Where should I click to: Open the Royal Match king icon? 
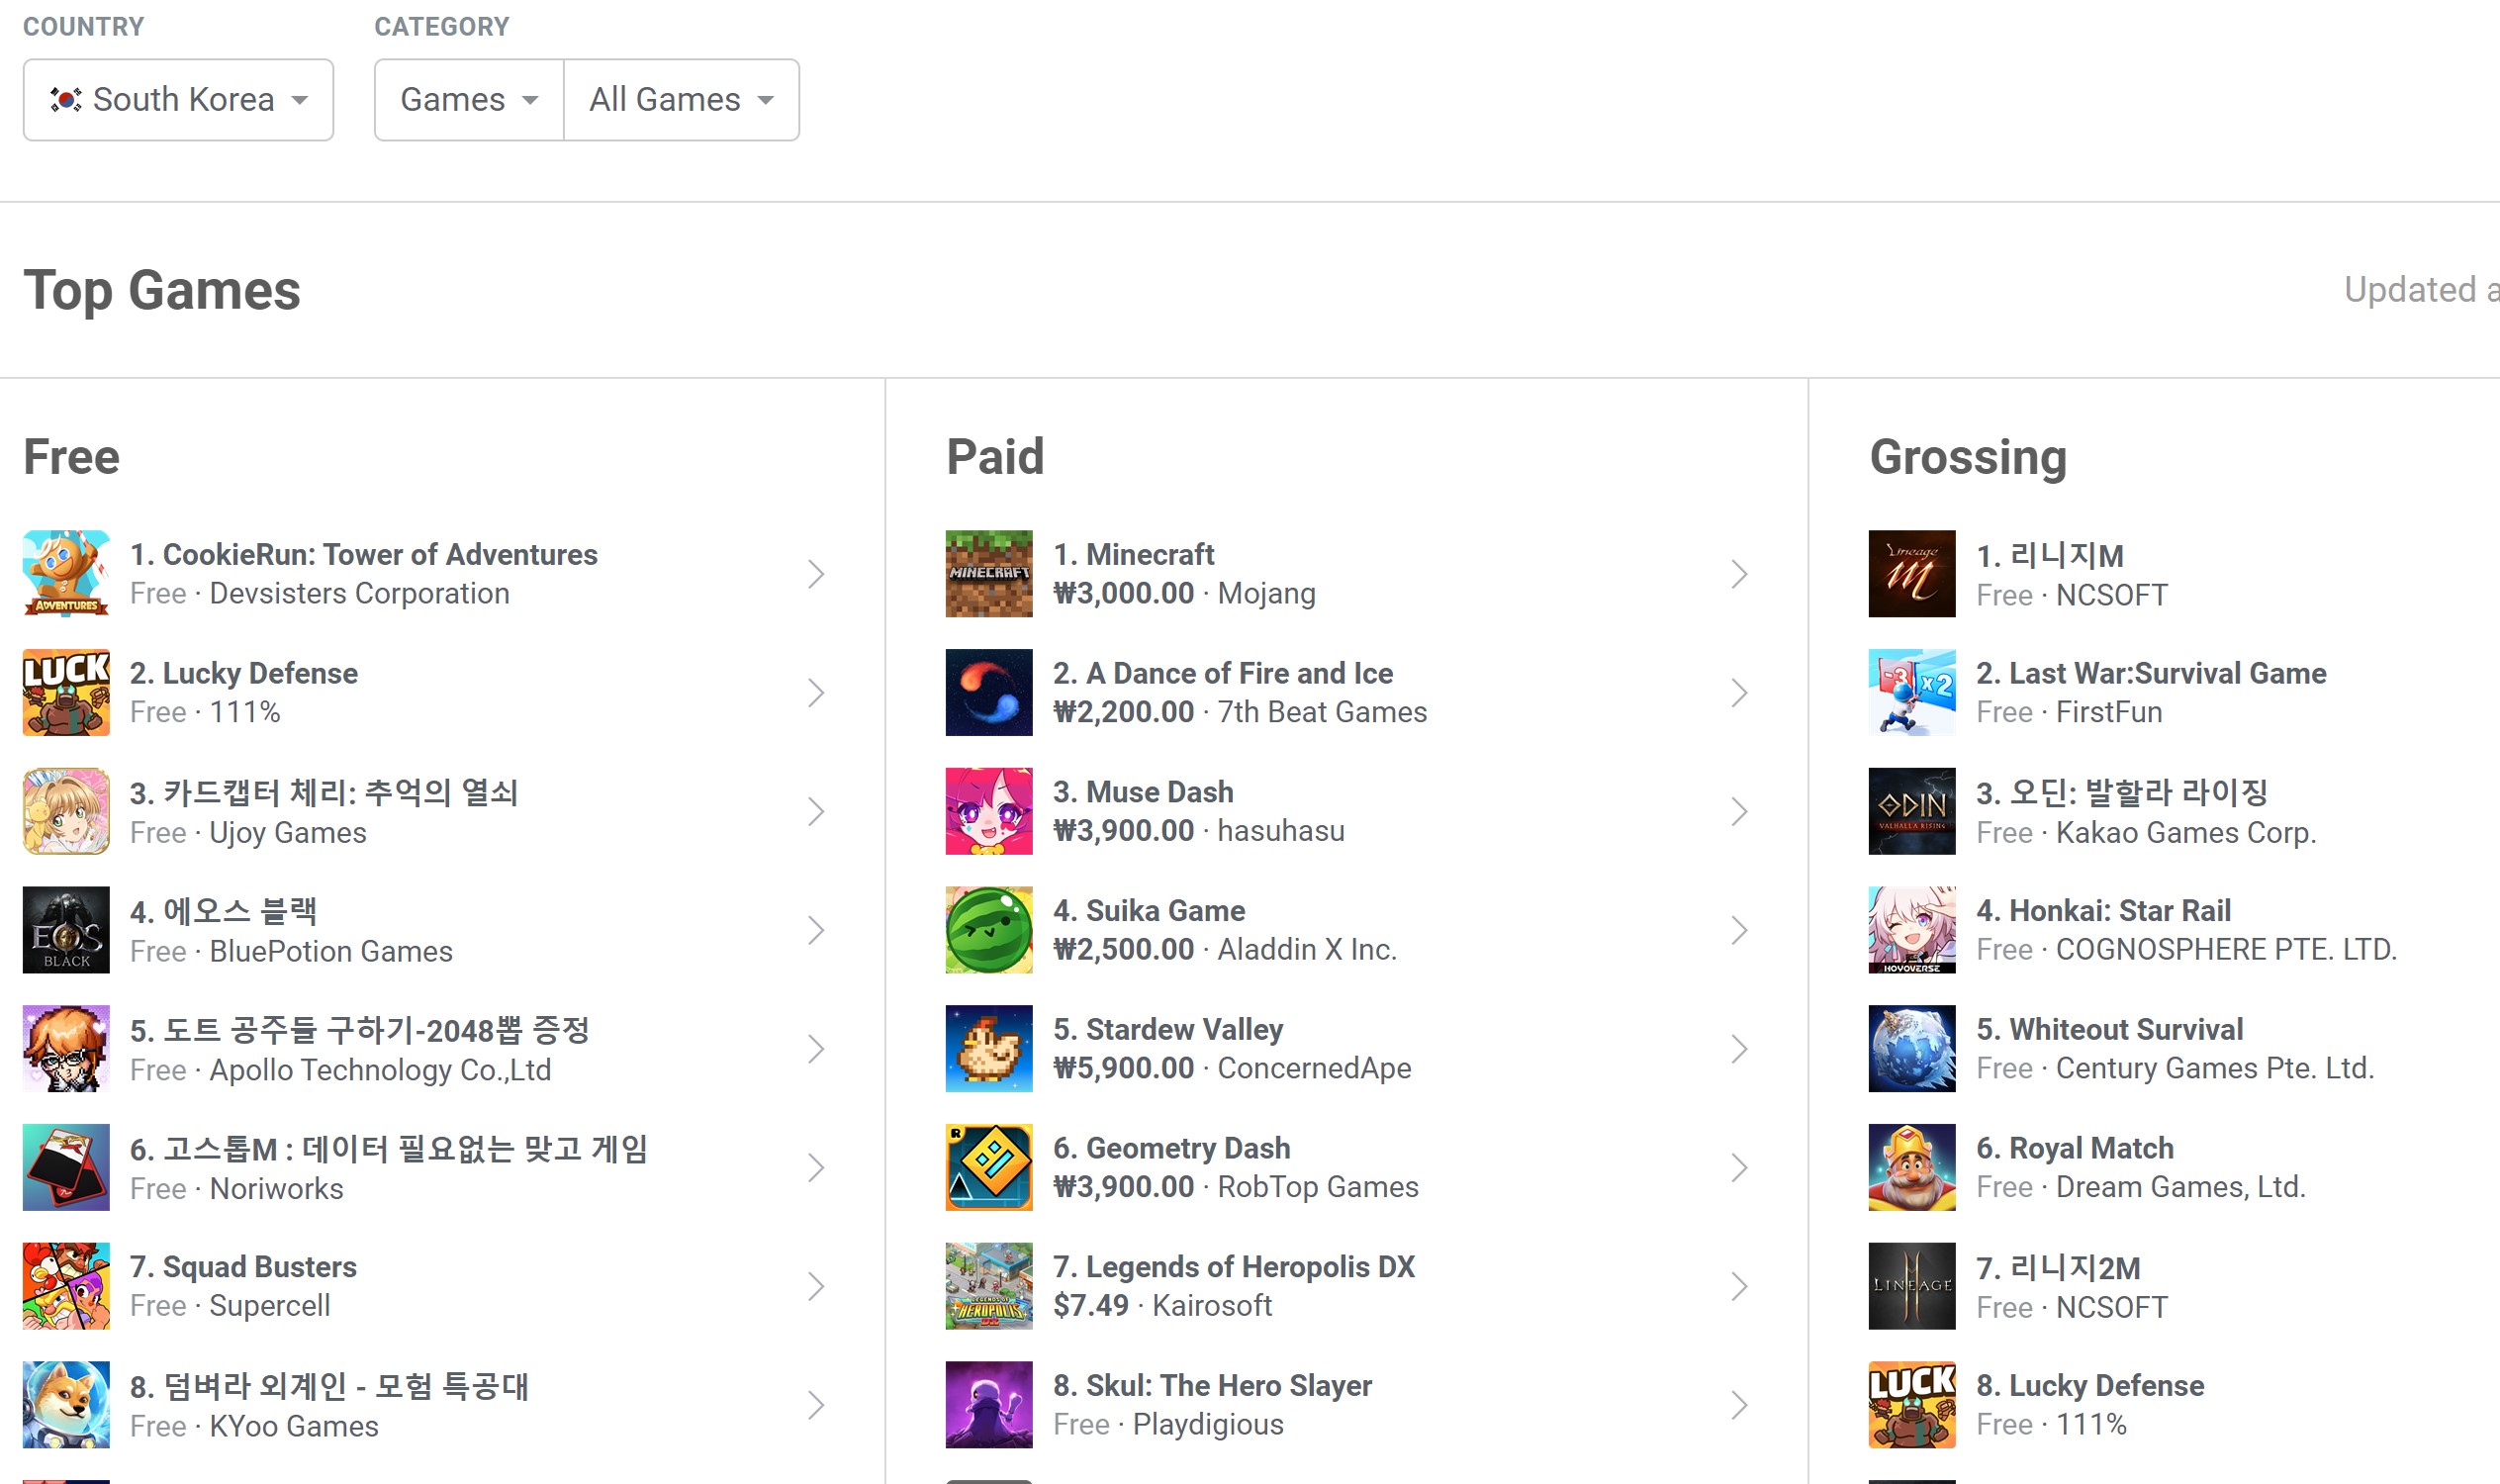[x=1911, y=1167]
